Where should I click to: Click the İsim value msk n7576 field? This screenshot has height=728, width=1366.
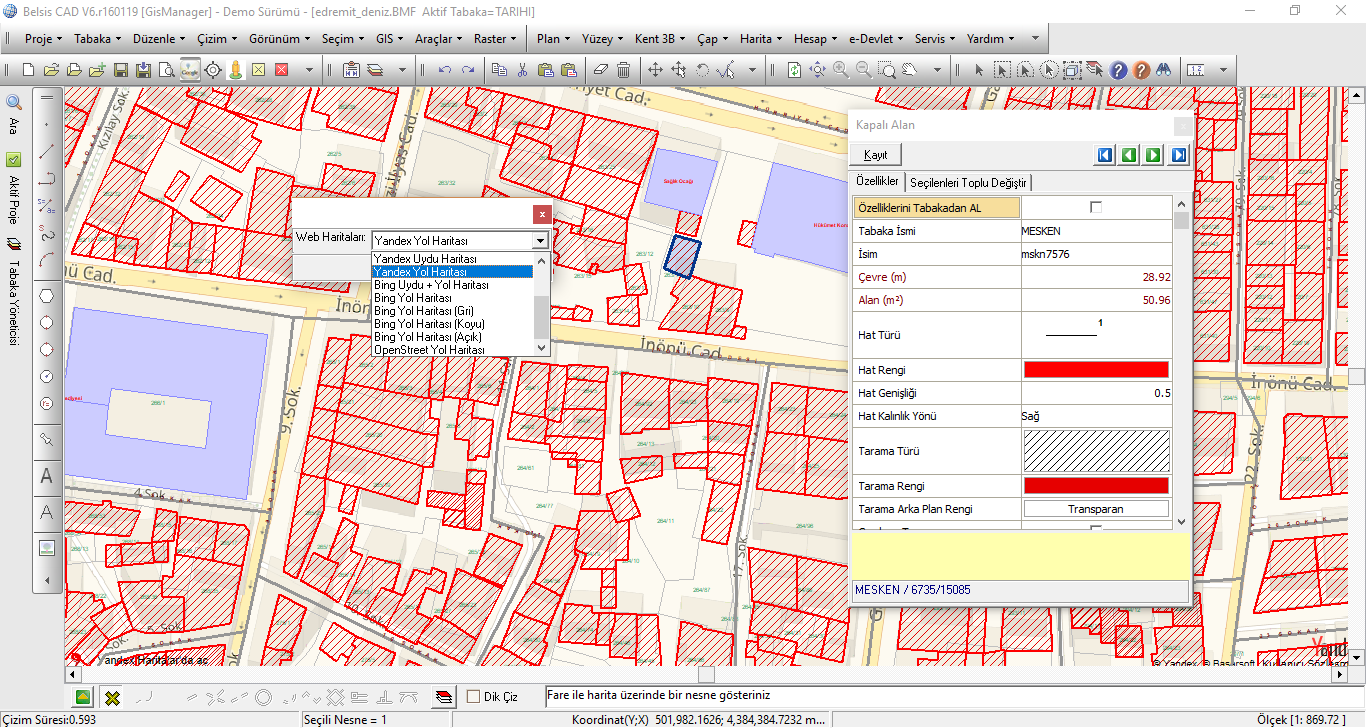1096,254
